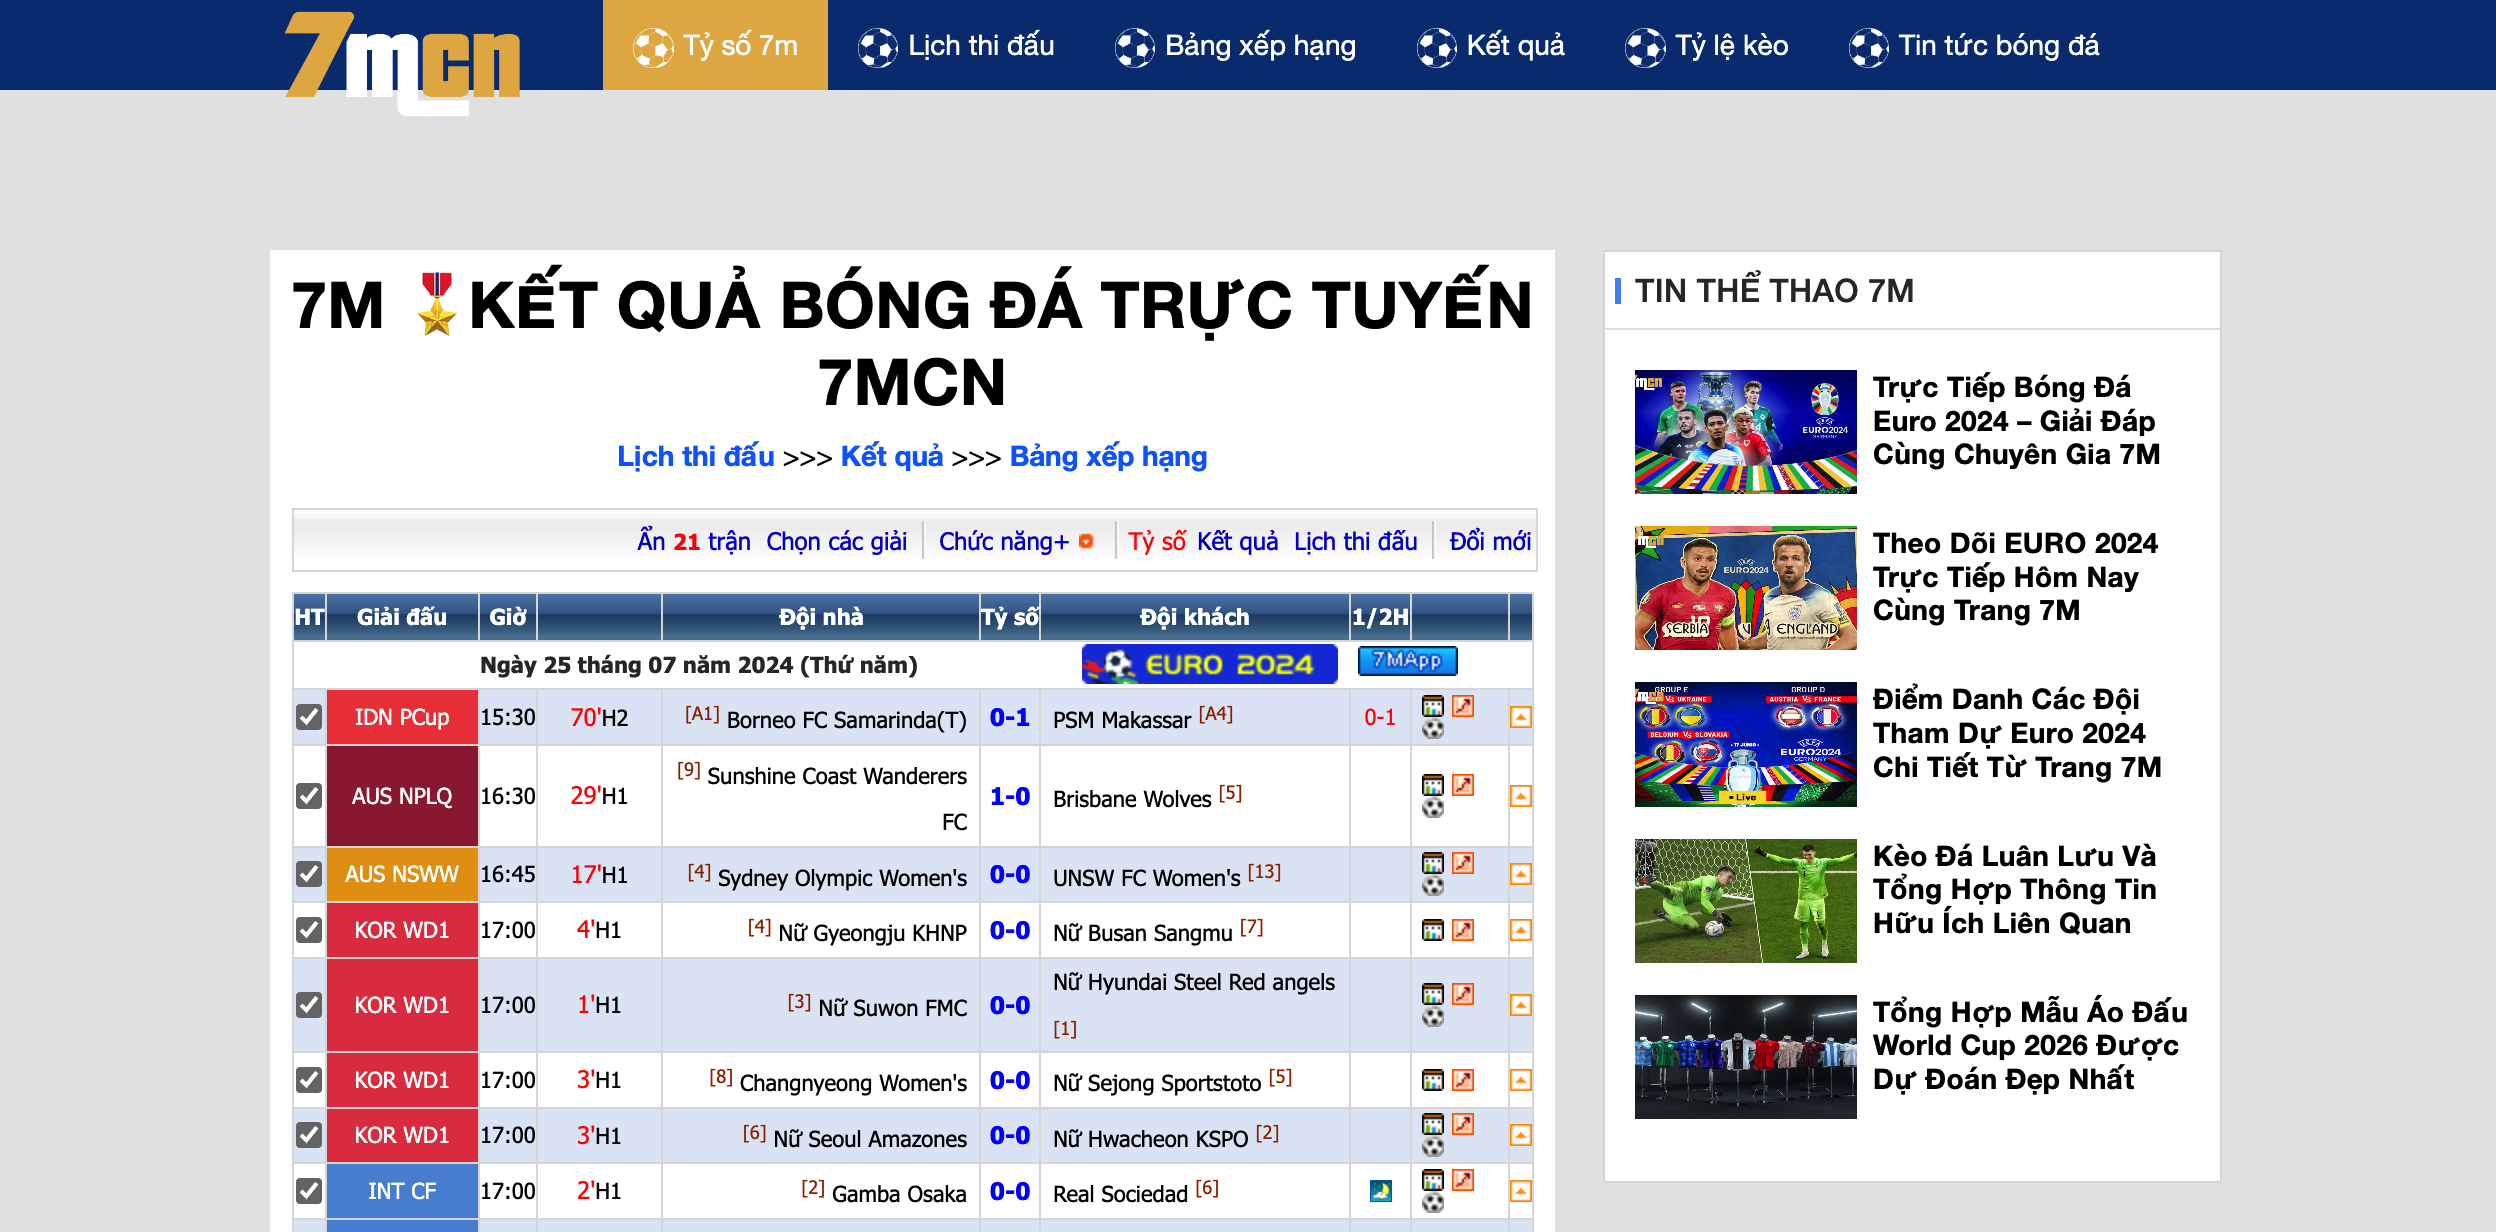Collapse the Borneo FC match row with orange arrow

(x=1520, y=715)
